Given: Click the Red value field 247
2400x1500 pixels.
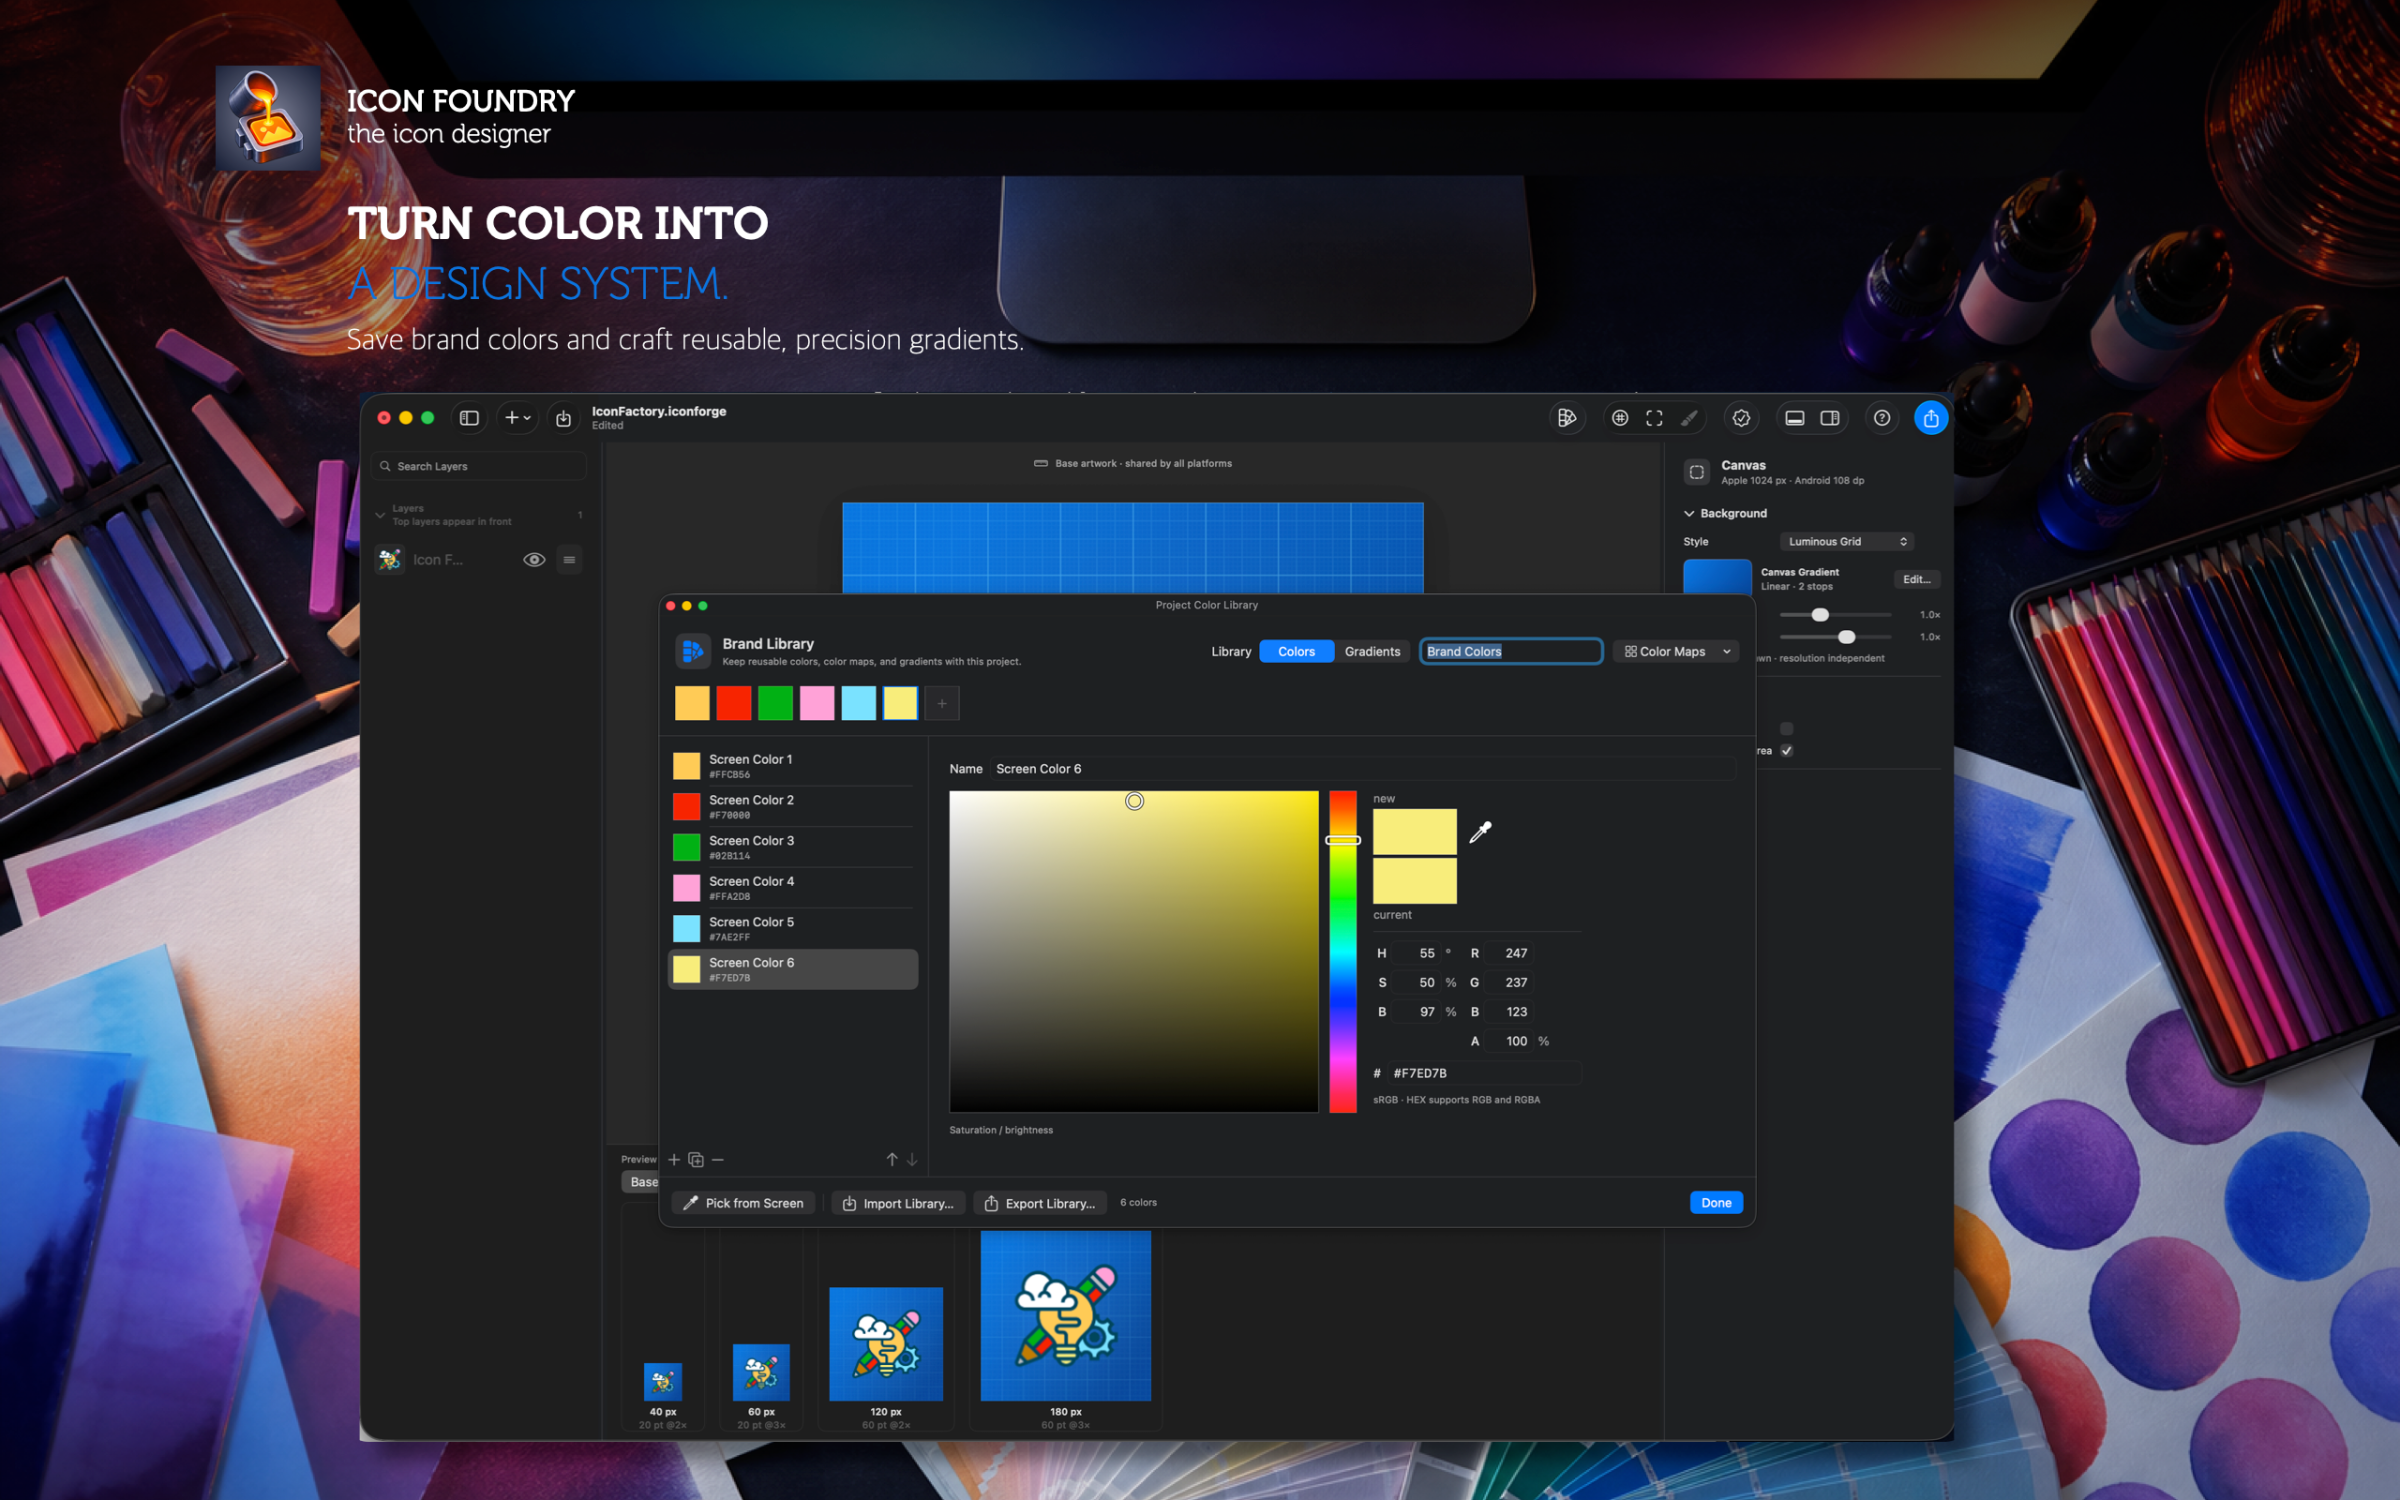Looking at the screenshot, I should 1510,953.
